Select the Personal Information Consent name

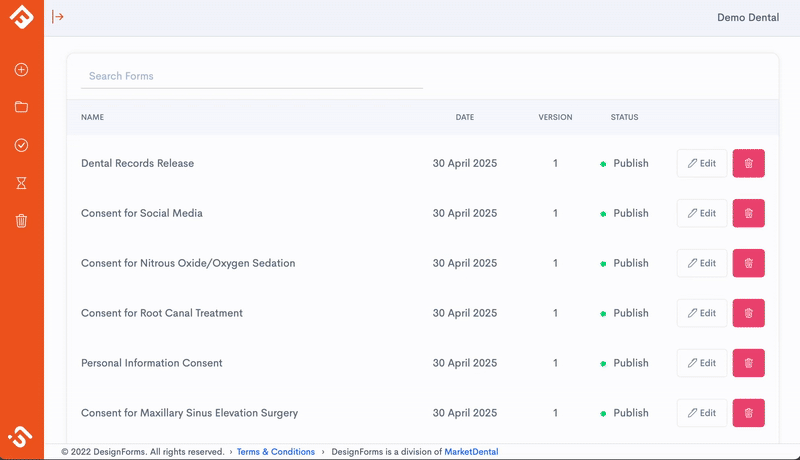(x=152, y=363)
